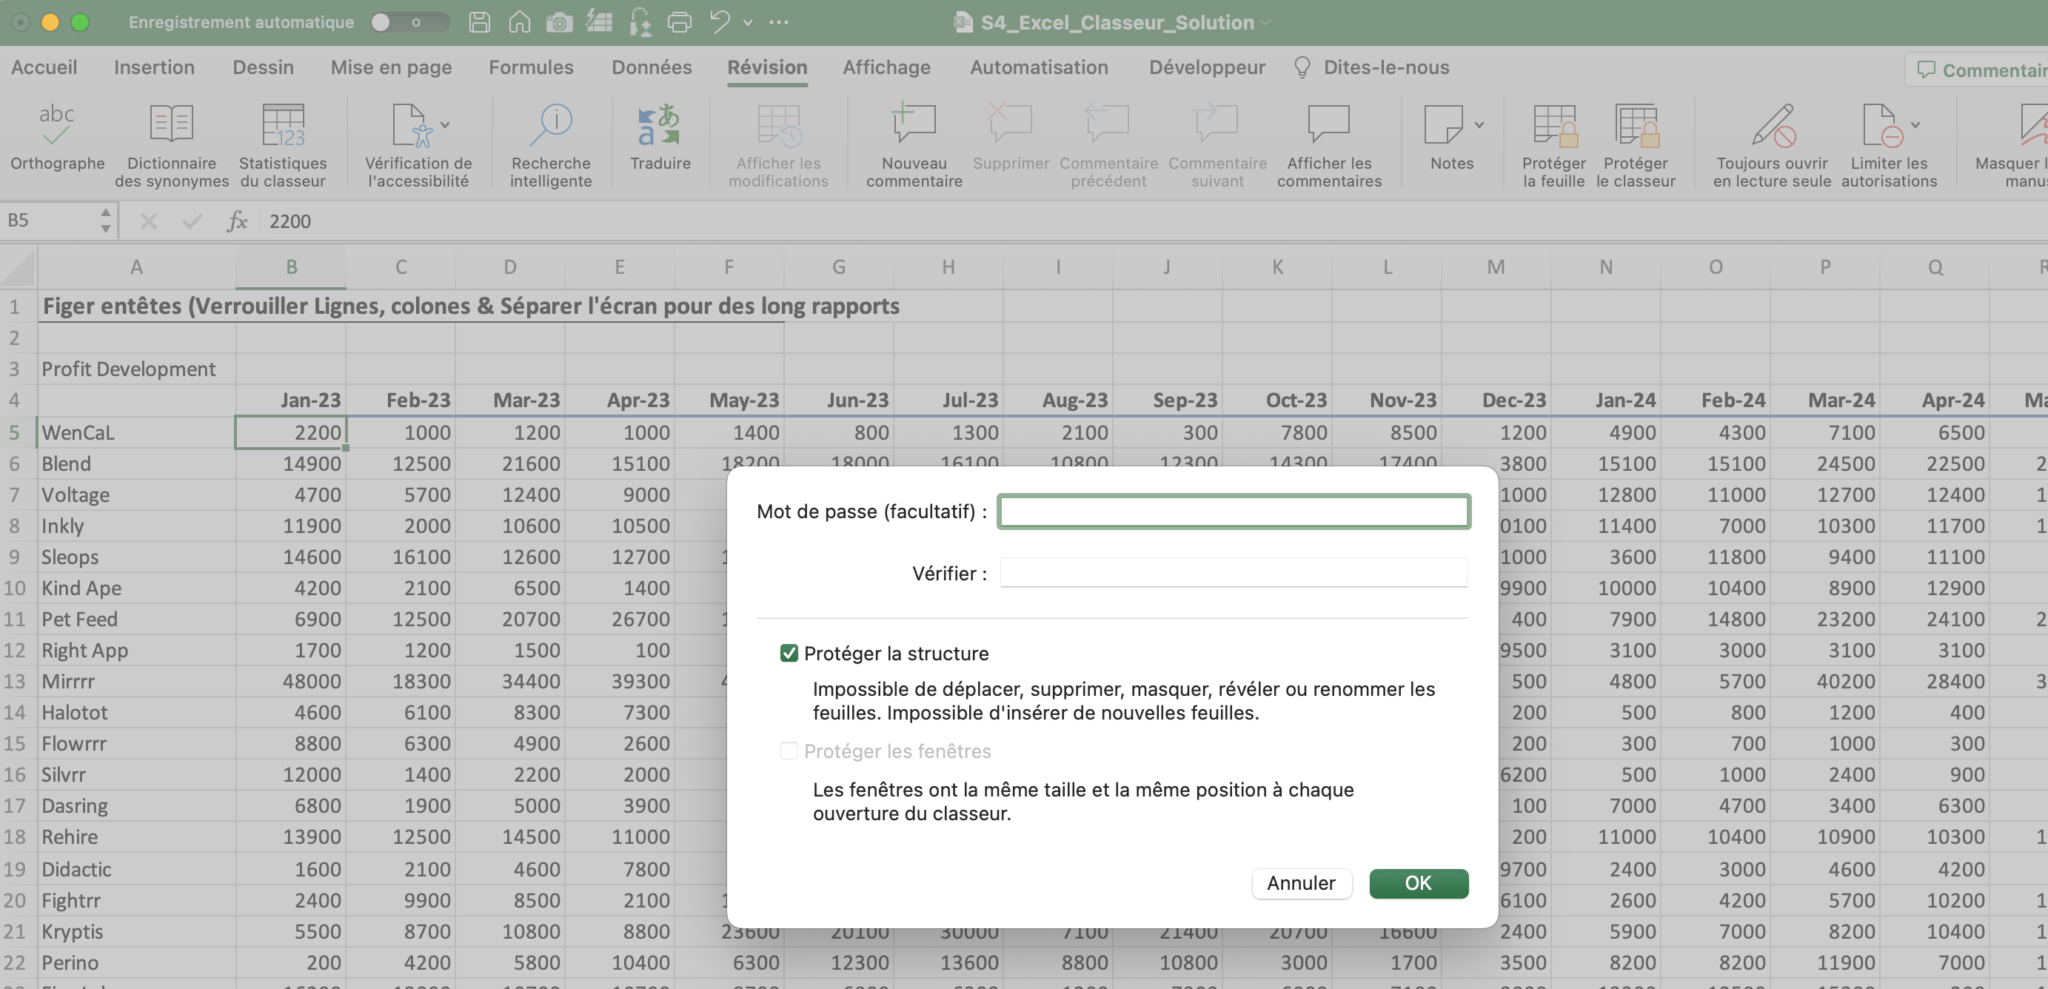Viewport: 2048px width, 989px height.
Task: Select the Protéger la feuille tool
Action: (1553, 140)
